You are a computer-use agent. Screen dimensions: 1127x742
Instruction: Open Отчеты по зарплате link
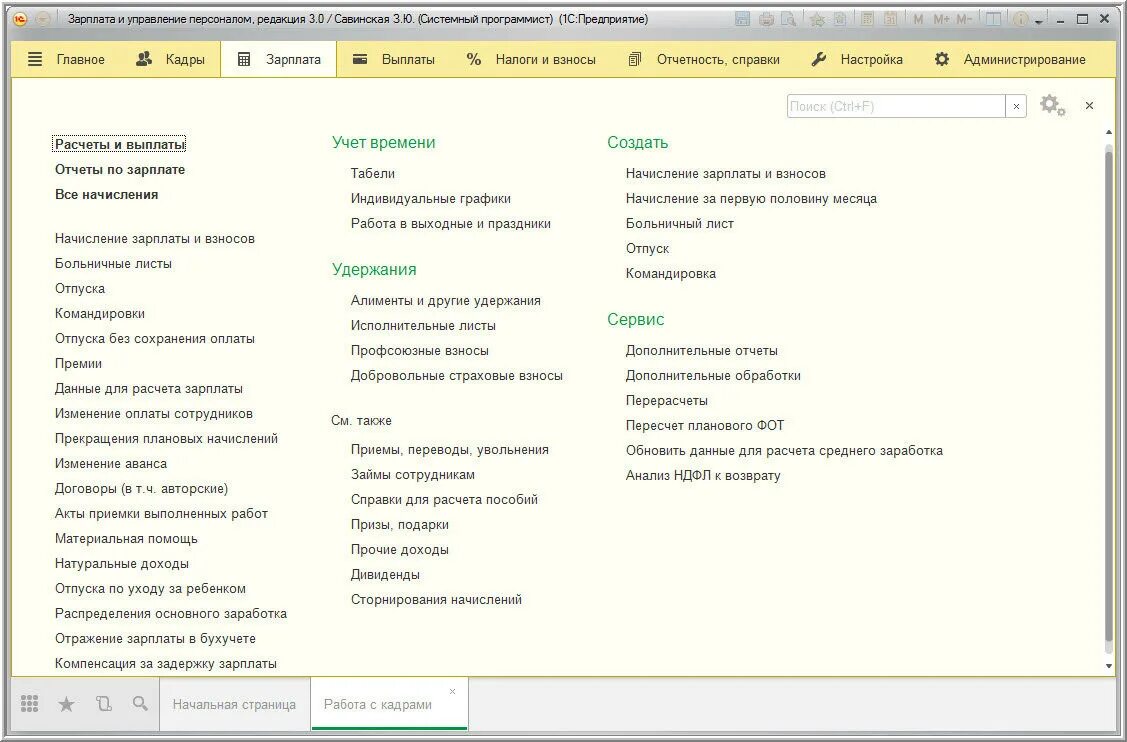click(x=120, y=170)
